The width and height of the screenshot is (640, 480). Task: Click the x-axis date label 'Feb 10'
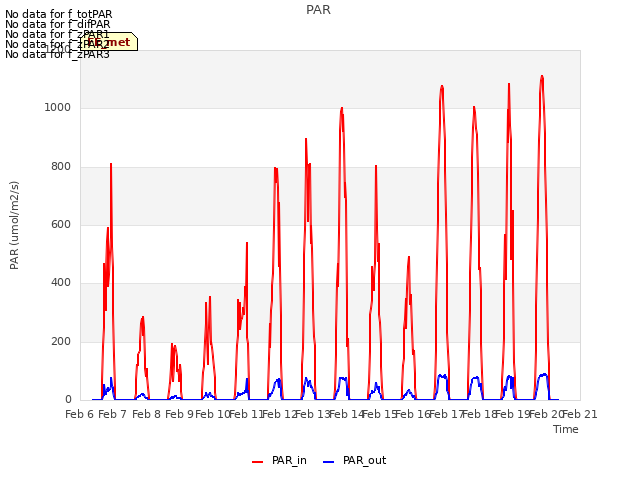[x=213, y=415]
